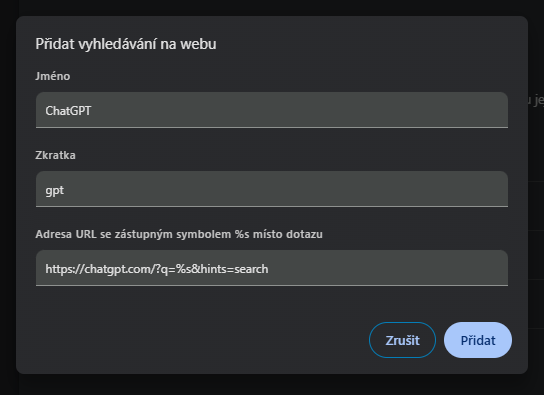Click the Zkratka field label
Screen dimensions: 544x395
[56, 155]
